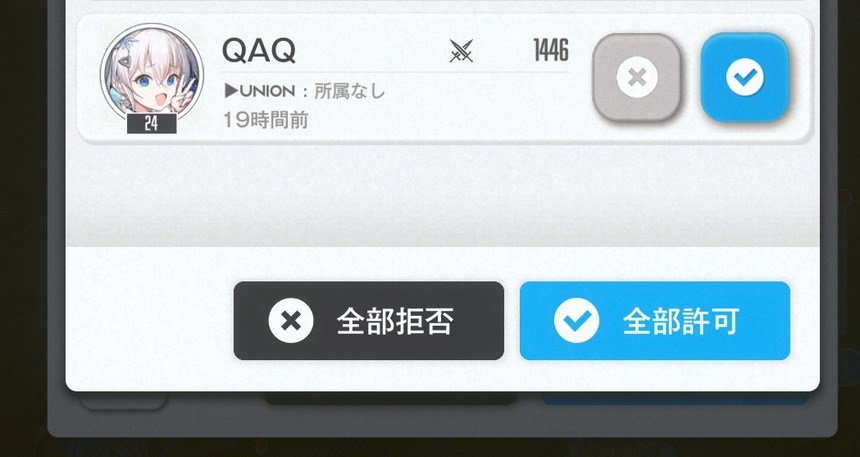Click the partly hidden blue button behind the dialog
The image size is (860, 457).
[675, 399]
